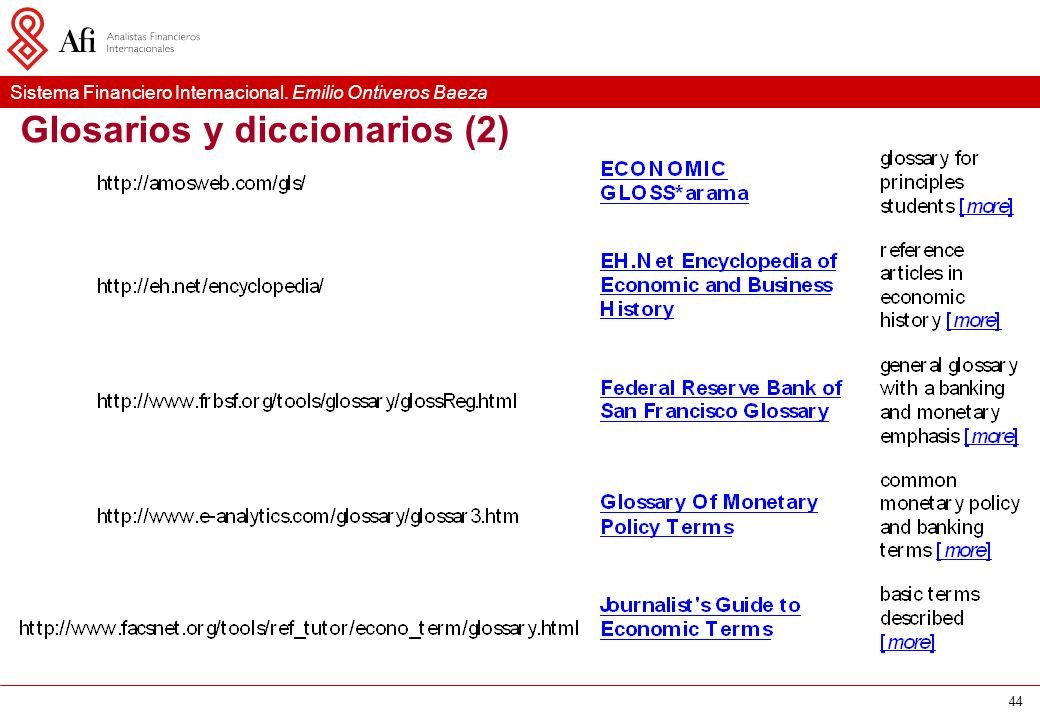Click the description 'common monetary policy and banking'
The height and width of the screenshot is (720, 1040).
[x=950, y=504]
